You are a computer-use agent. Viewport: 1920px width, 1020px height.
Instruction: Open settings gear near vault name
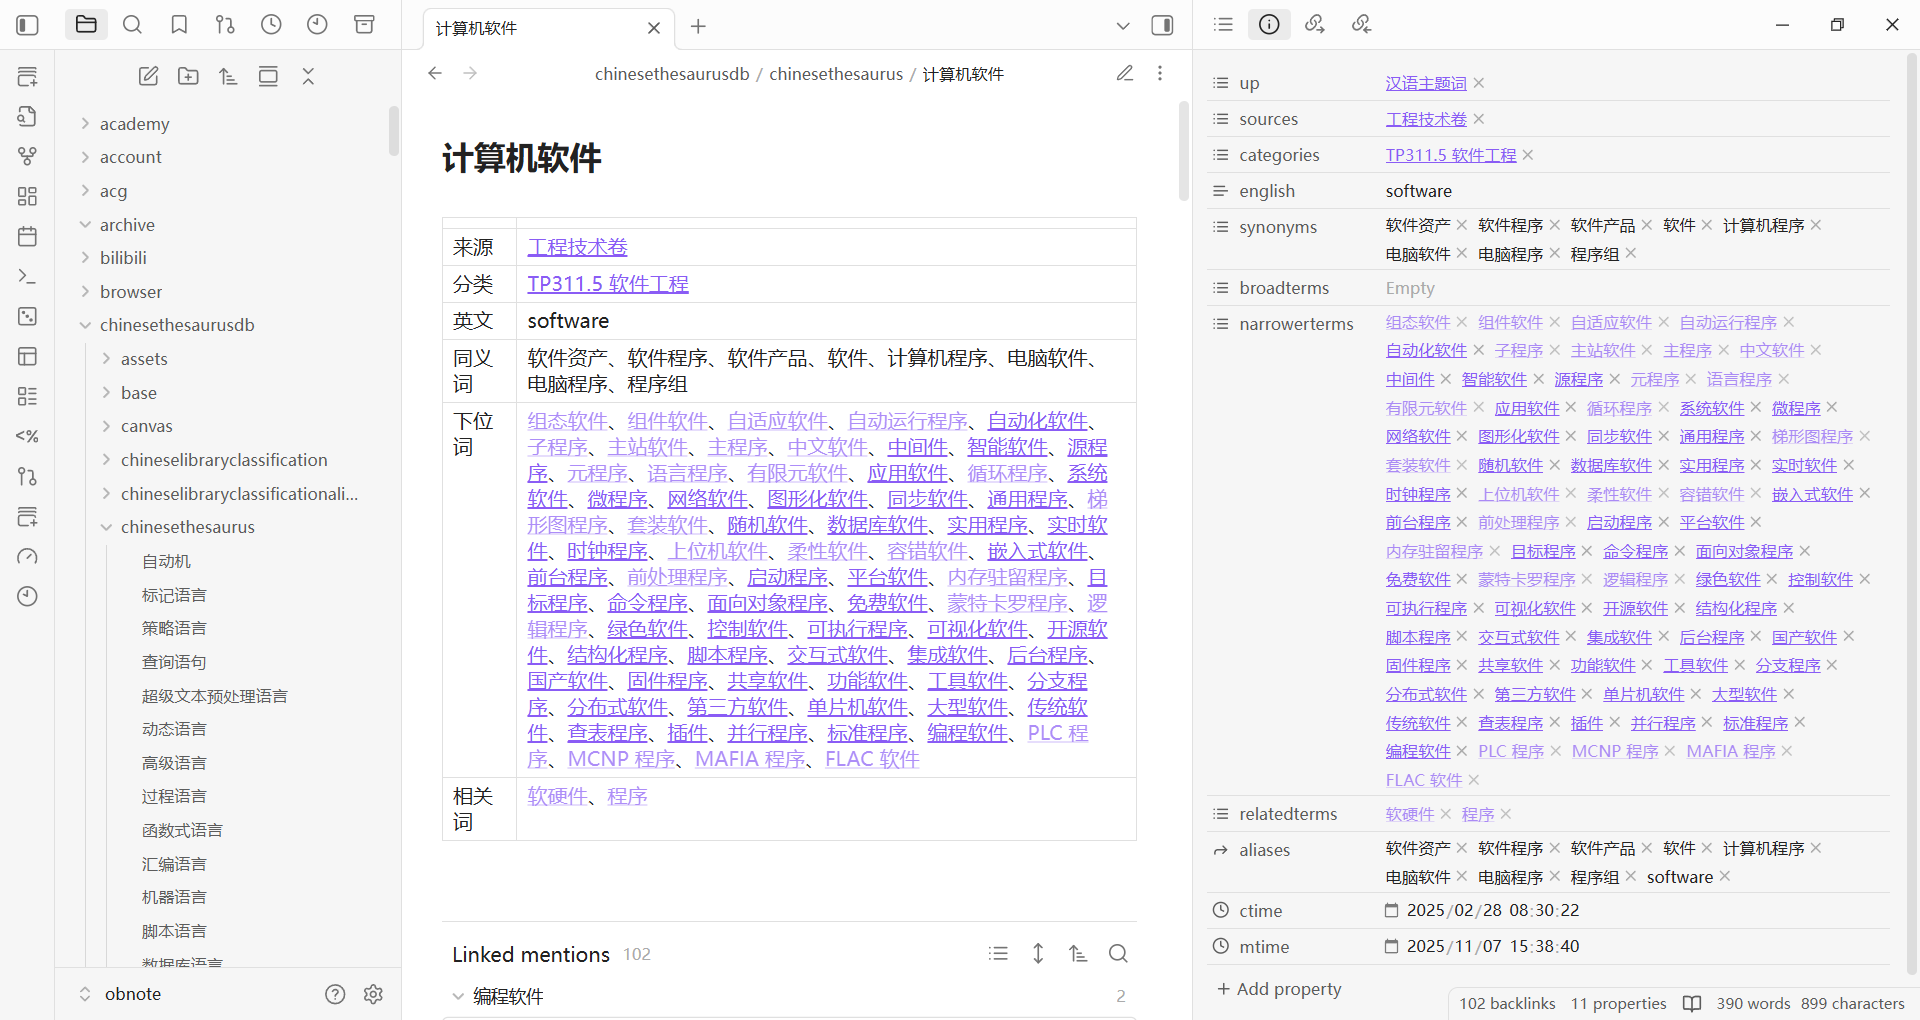tap(373, 994)
